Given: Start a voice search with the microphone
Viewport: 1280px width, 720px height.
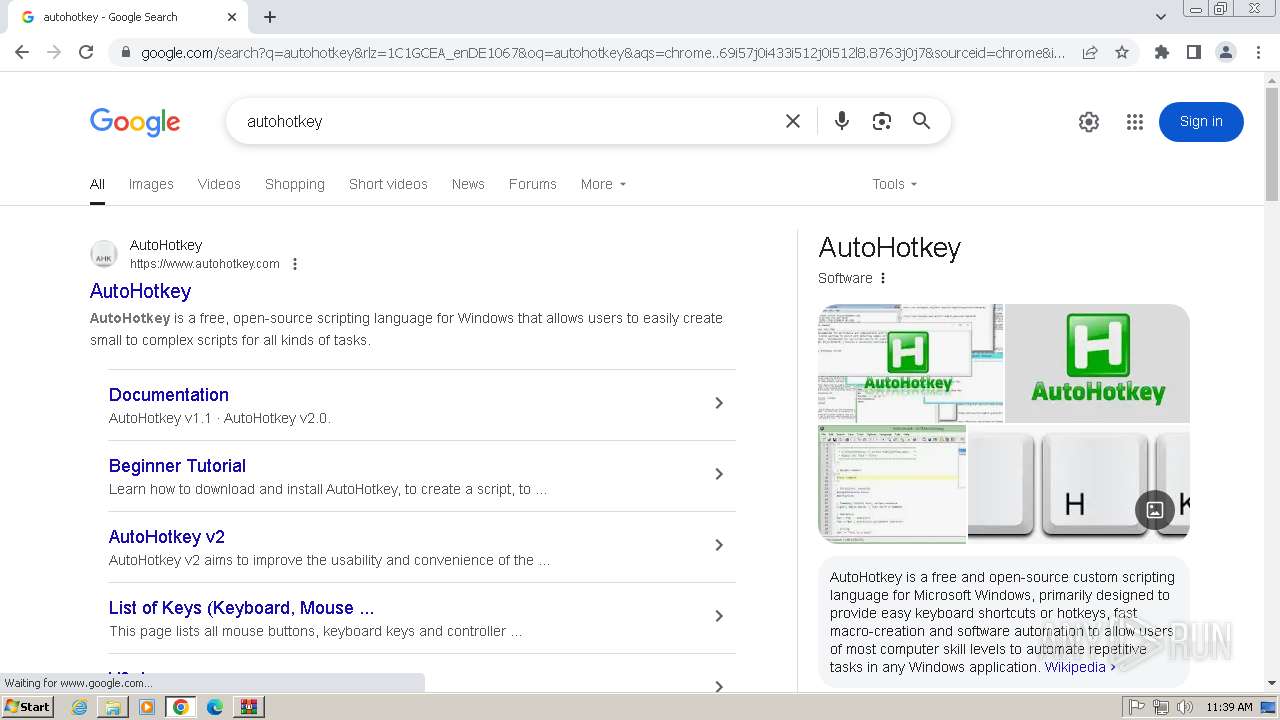Looking at the screenshot, I should tap(842, 121).
